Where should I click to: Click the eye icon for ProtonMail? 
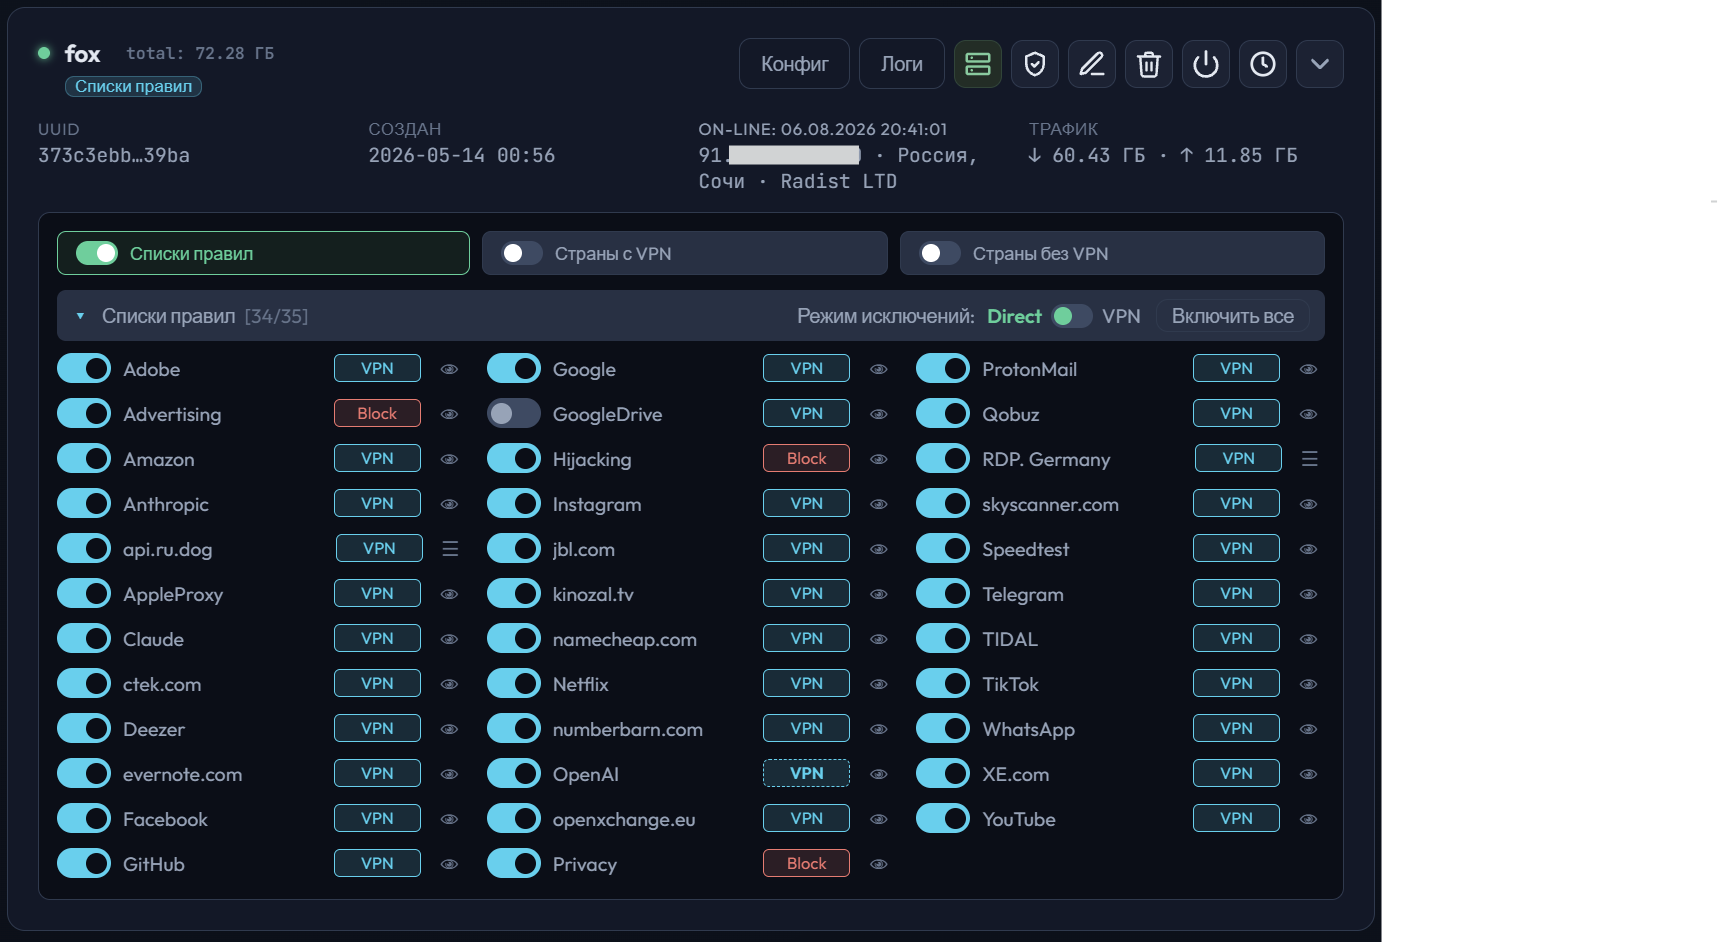pyautogui.click(x=1308, y=369)
